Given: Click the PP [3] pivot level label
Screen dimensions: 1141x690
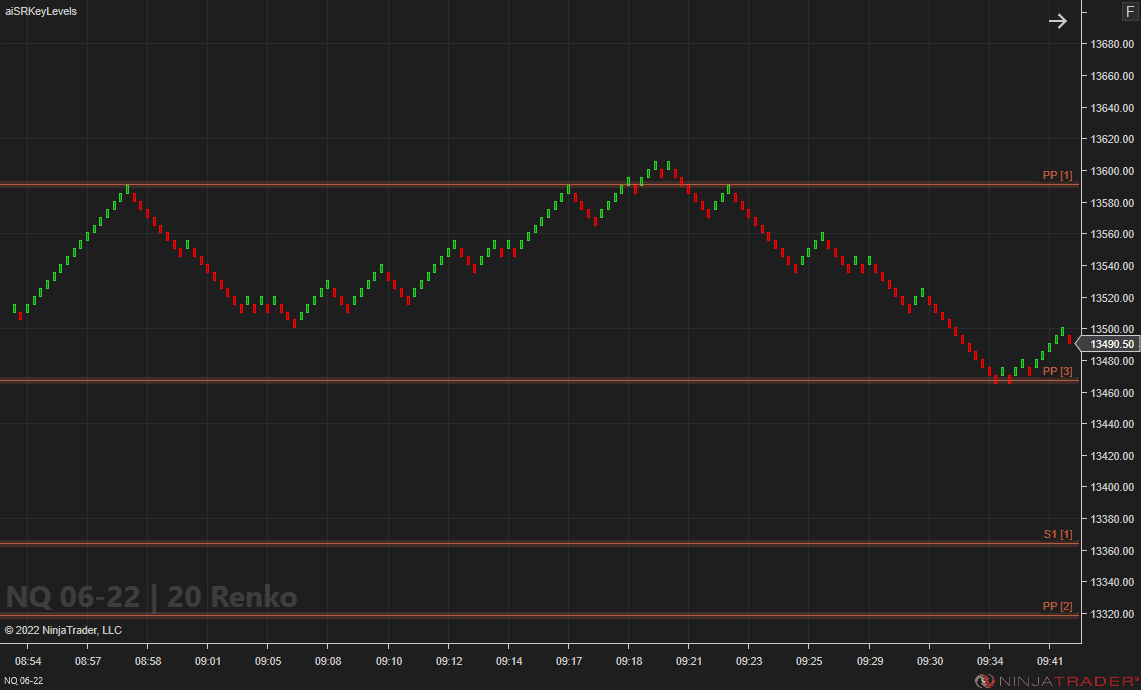Looking at the screenshot, I should [1057, 370].
